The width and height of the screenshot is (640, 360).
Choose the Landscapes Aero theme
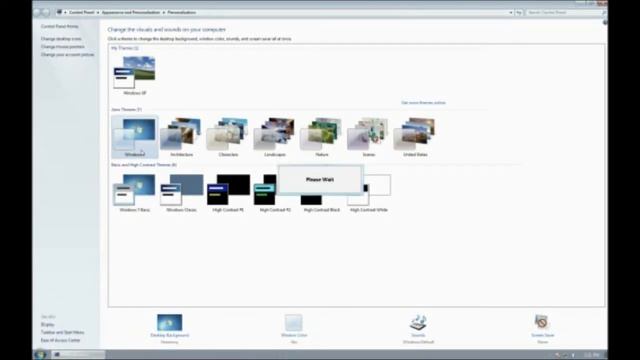tap(275, 137)
